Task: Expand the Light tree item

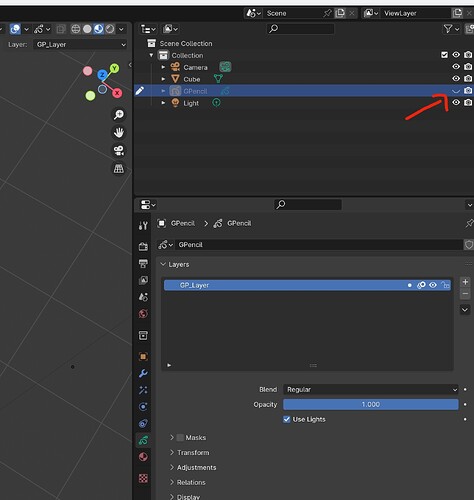Action: (x=163, y=103)
